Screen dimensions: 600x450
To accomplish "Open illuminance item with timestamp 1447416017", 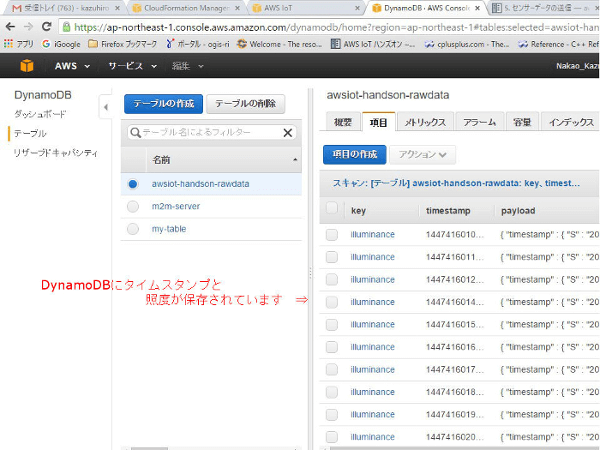I will [x=372, y=370].
